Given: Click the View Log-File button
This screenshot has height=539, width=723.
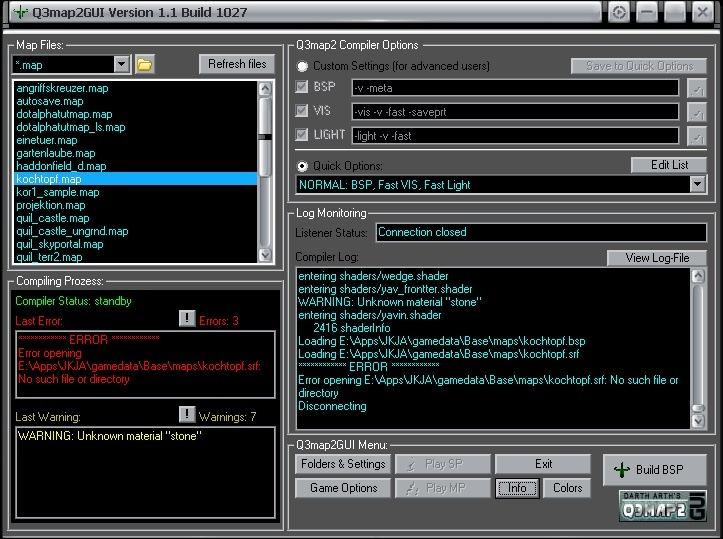Looking at the screenshot, I should click(x=657, y=258).
